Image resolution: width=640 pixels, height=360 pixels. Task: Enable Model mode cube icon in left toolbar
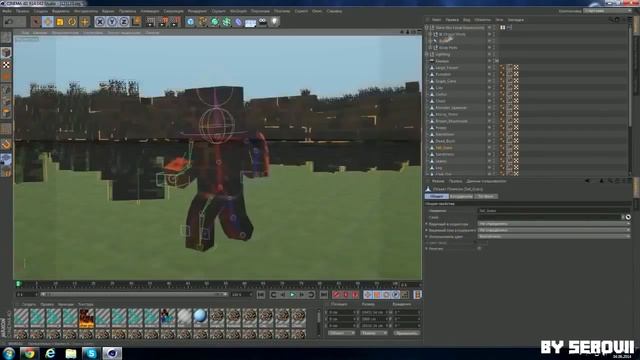tap(6, 53)
